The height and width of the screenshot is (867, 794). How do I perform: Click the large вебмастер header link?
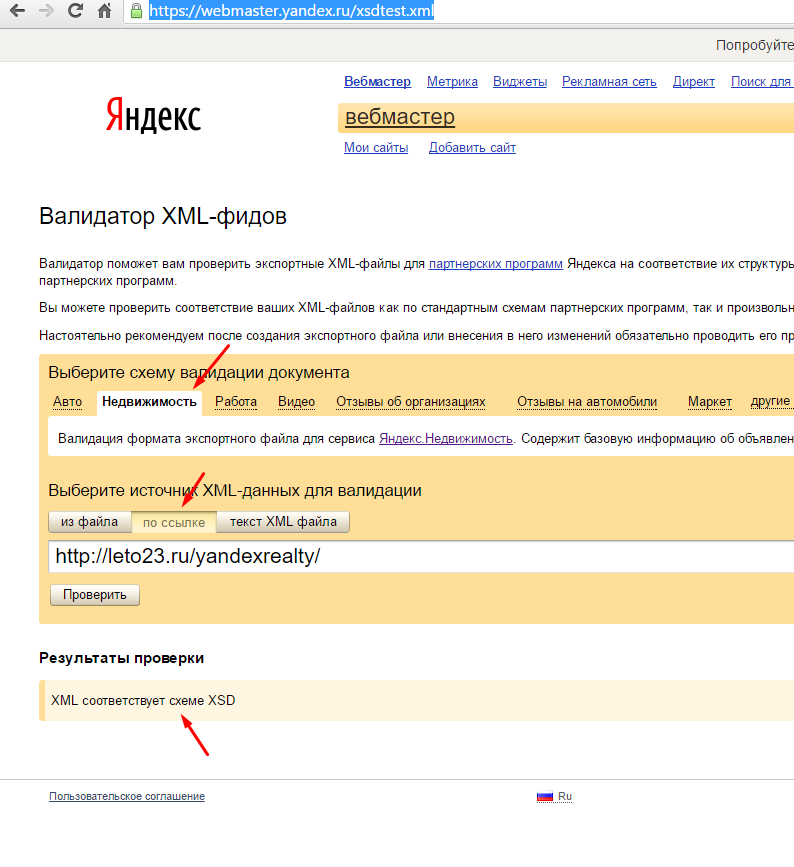pyautogui.click(x=400, y=117)
